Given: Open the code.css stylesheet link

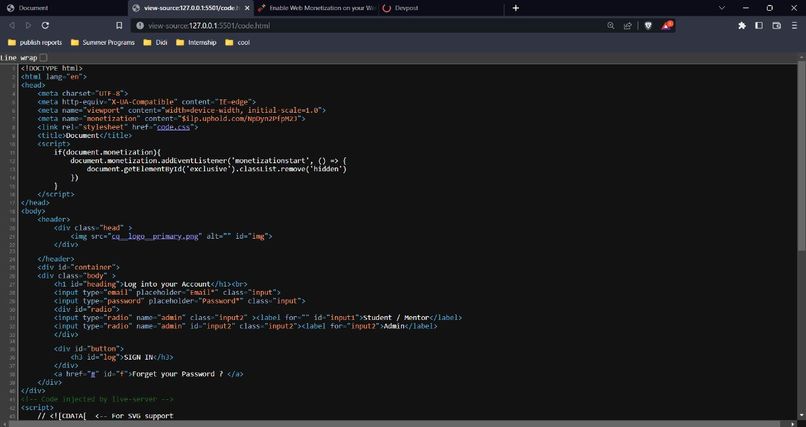Looking at the screenshot, I should [x=173, y=127].
